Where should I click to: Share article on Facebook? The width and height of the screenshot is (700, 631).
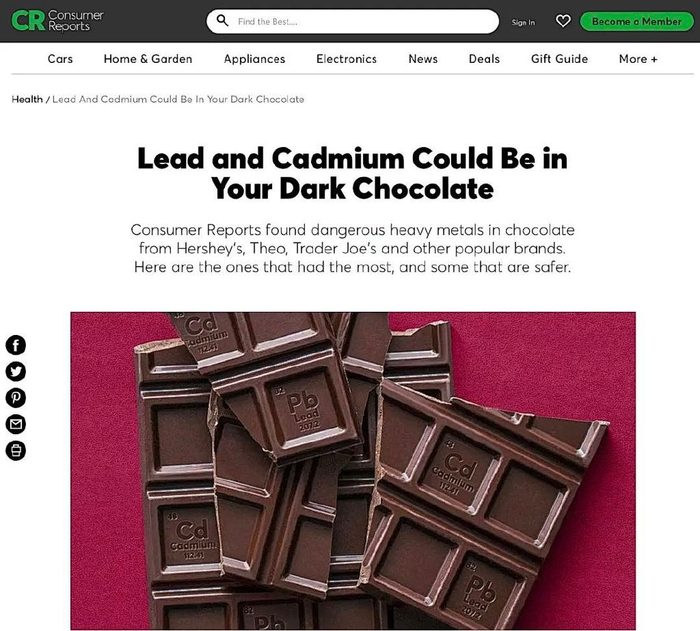tap(16, 345)
